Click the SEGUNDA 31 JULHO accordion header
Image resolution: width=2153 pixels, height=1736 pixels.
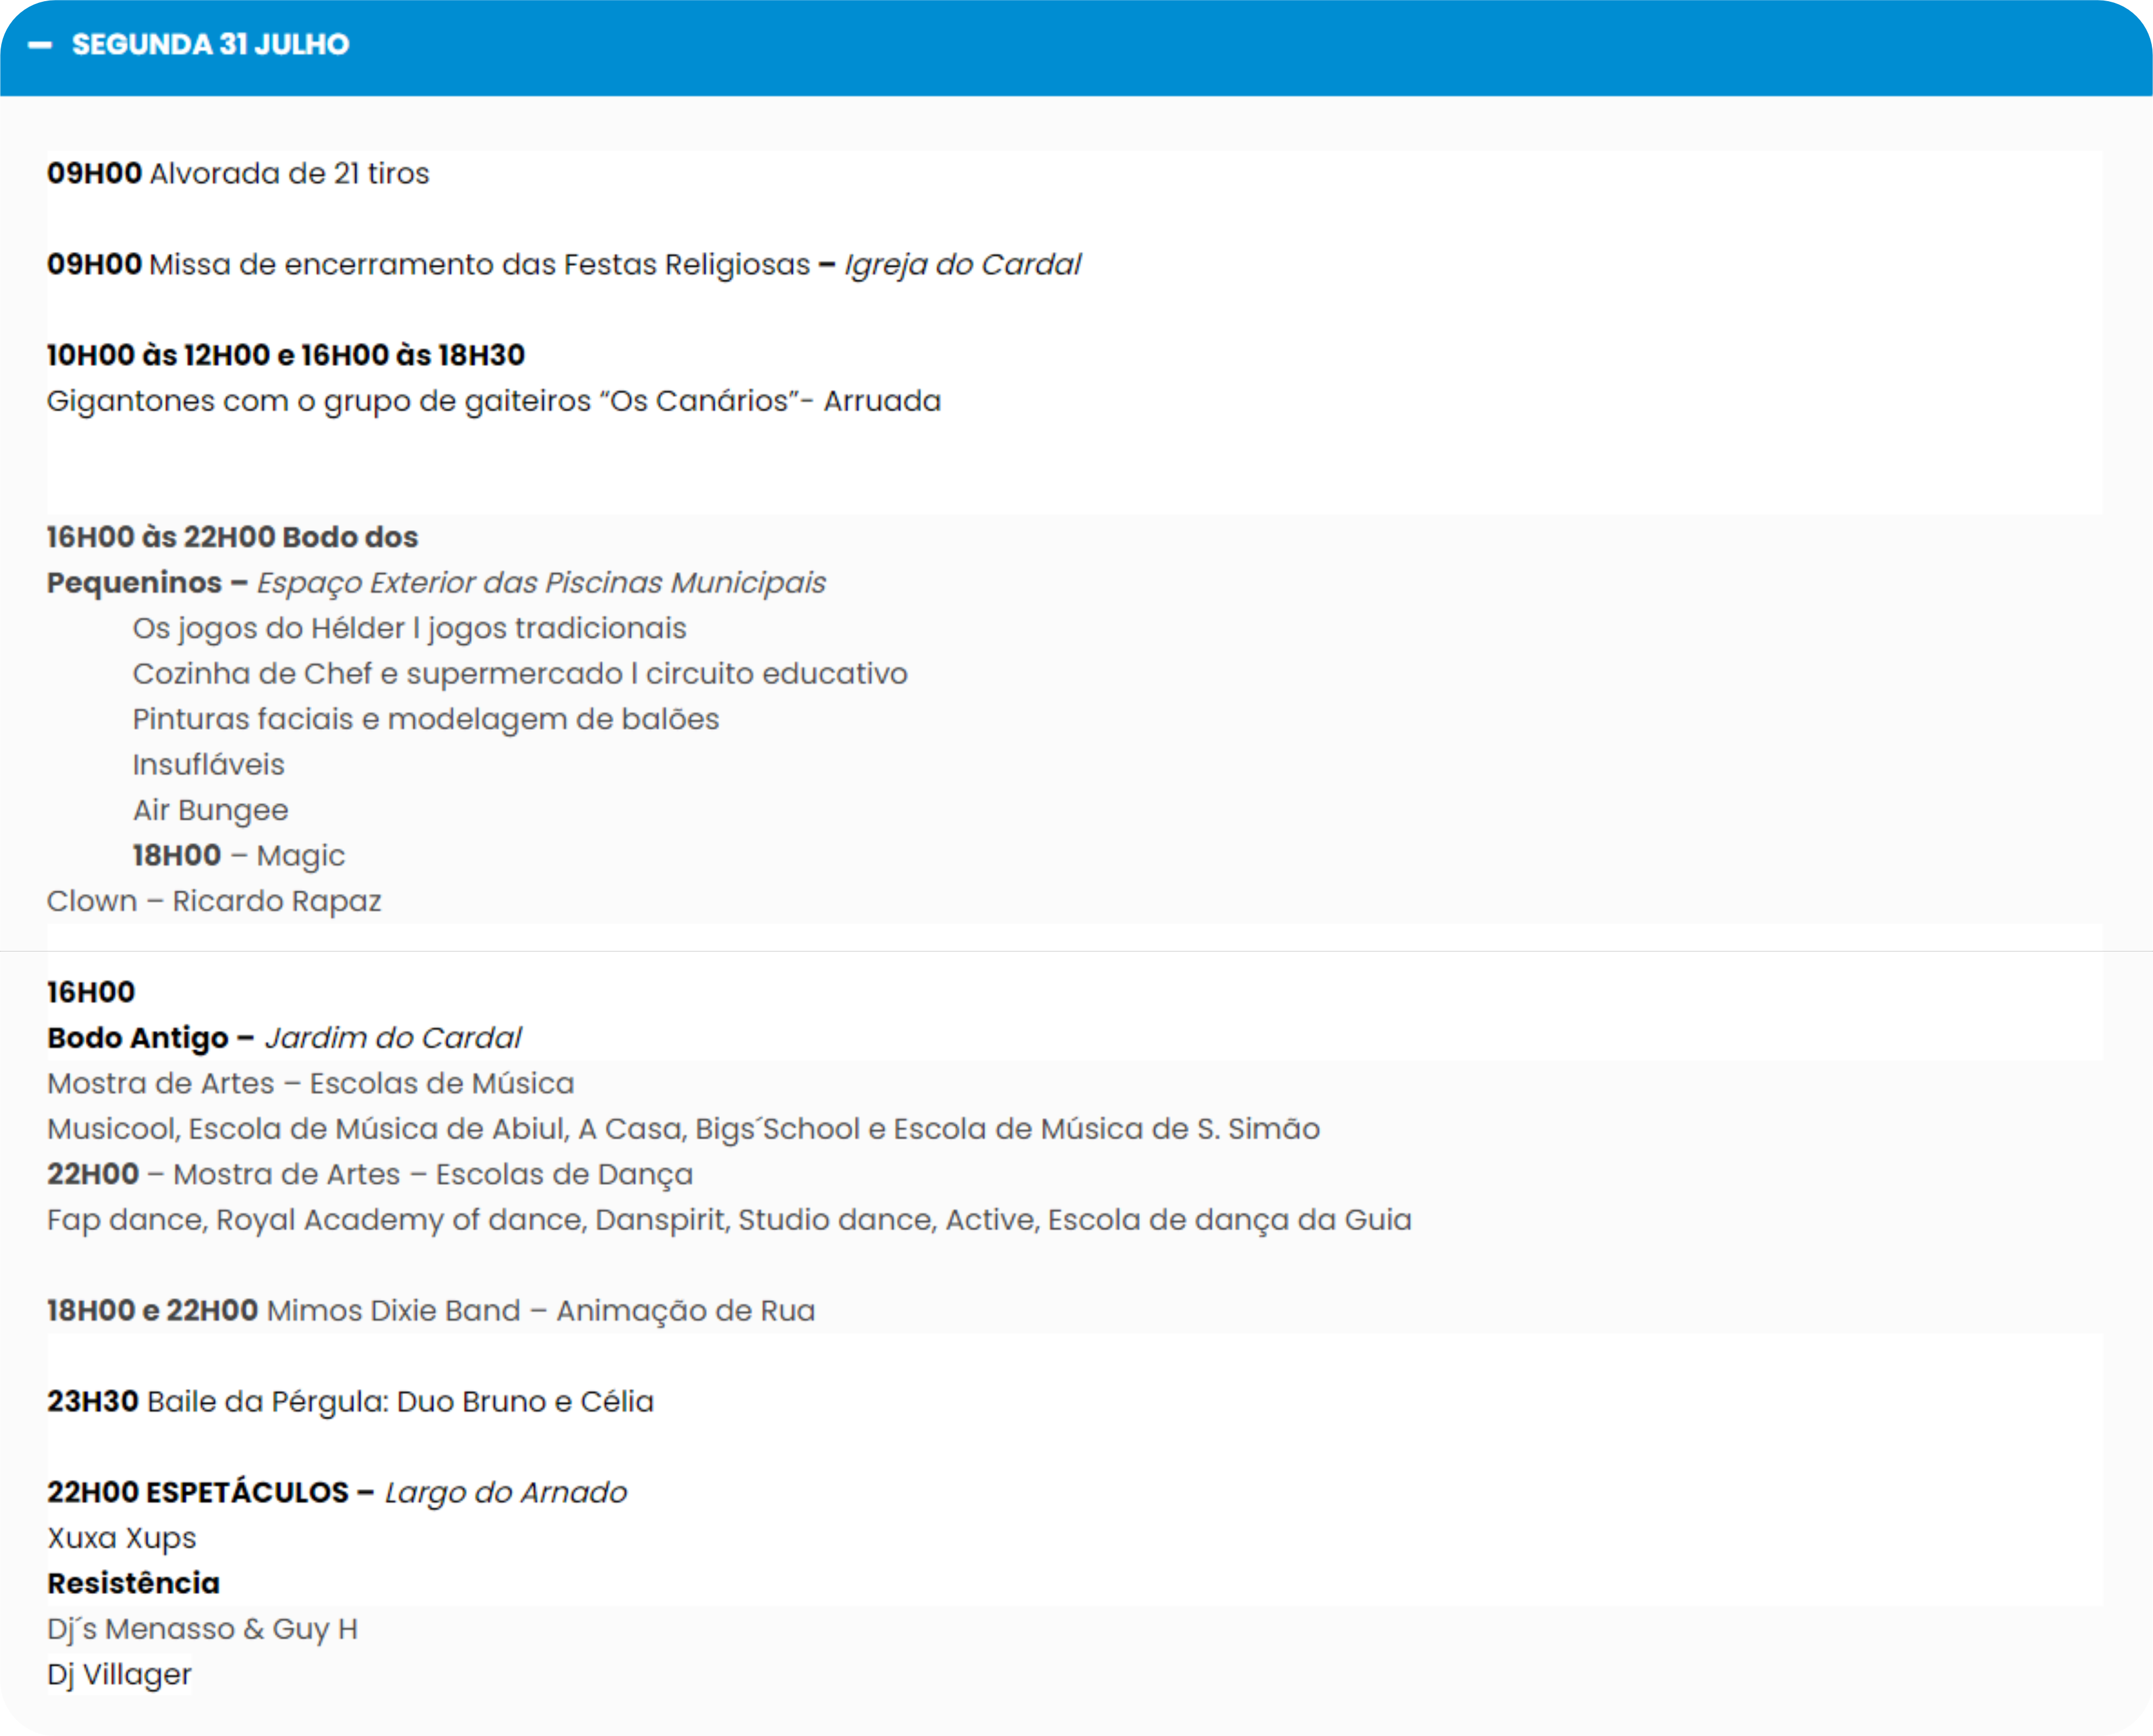pyautogui.click(x=210, y=45)
